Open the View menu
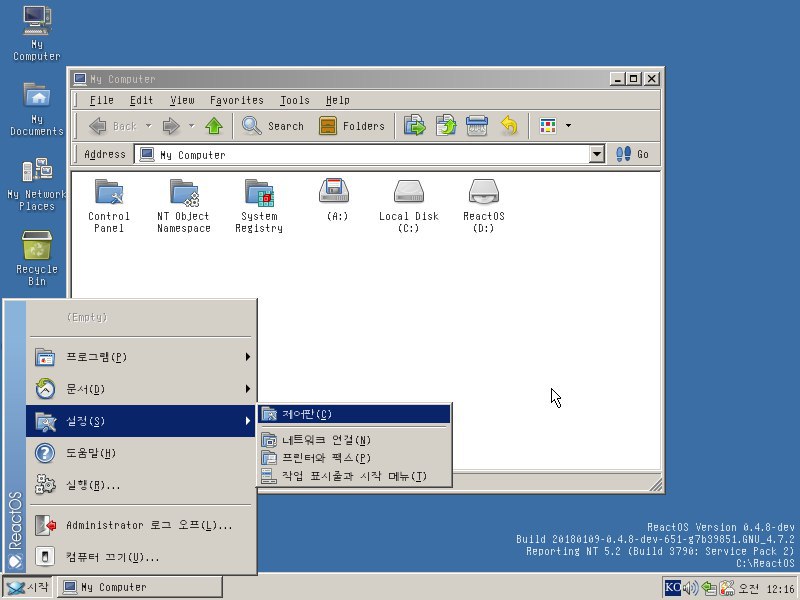The image size is (800, 600). coord(182,100)
